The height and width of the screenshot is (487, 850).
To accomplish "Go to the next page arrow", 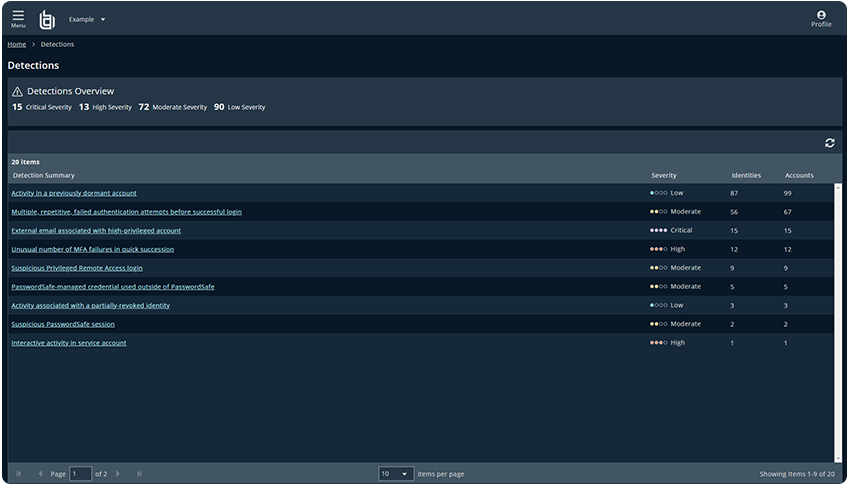I will coord(118,473).
